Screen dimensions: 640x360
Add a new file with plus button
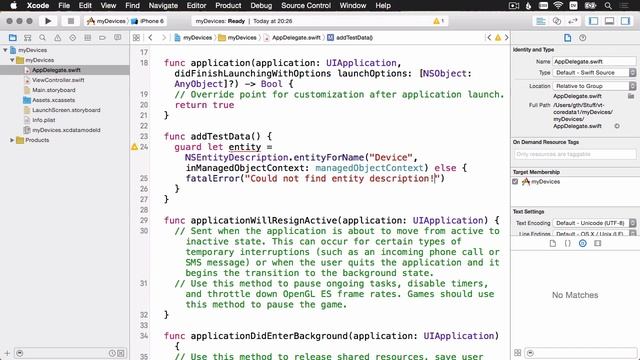tap(7, 353)
